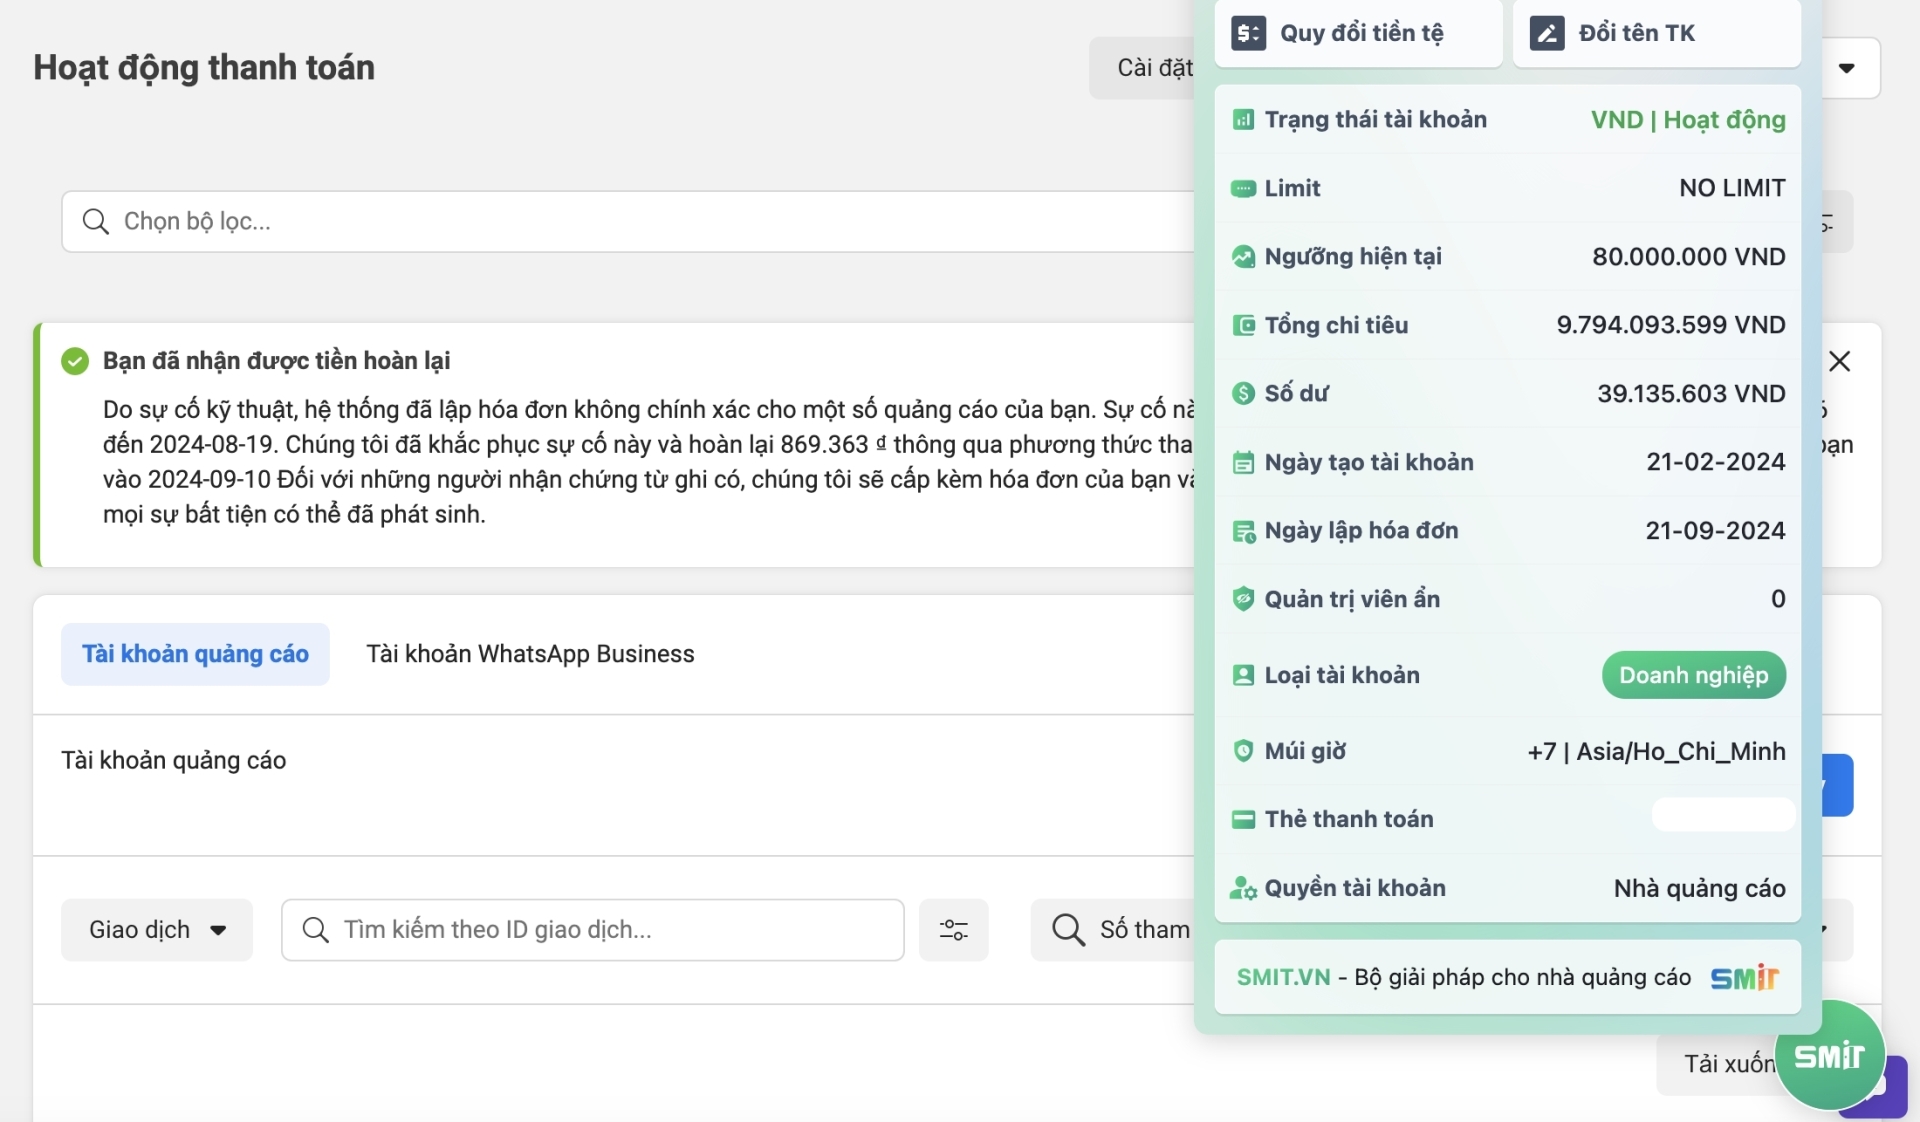Click the Số dư dollar coin icon

(x=1242, y=393)
